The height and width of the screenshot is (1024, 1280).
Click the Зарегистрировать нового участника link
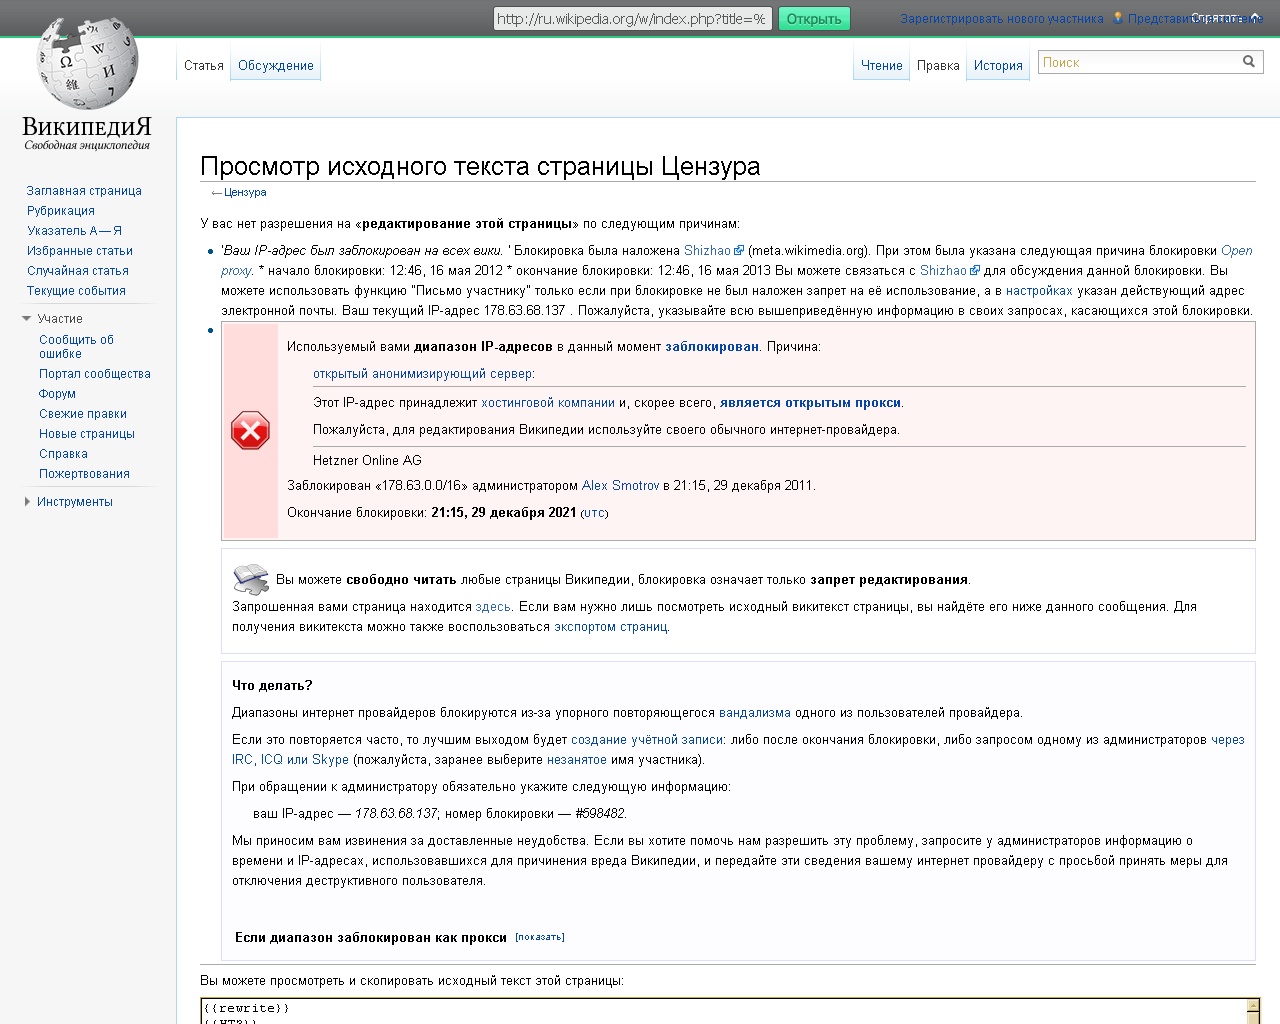1001,19
